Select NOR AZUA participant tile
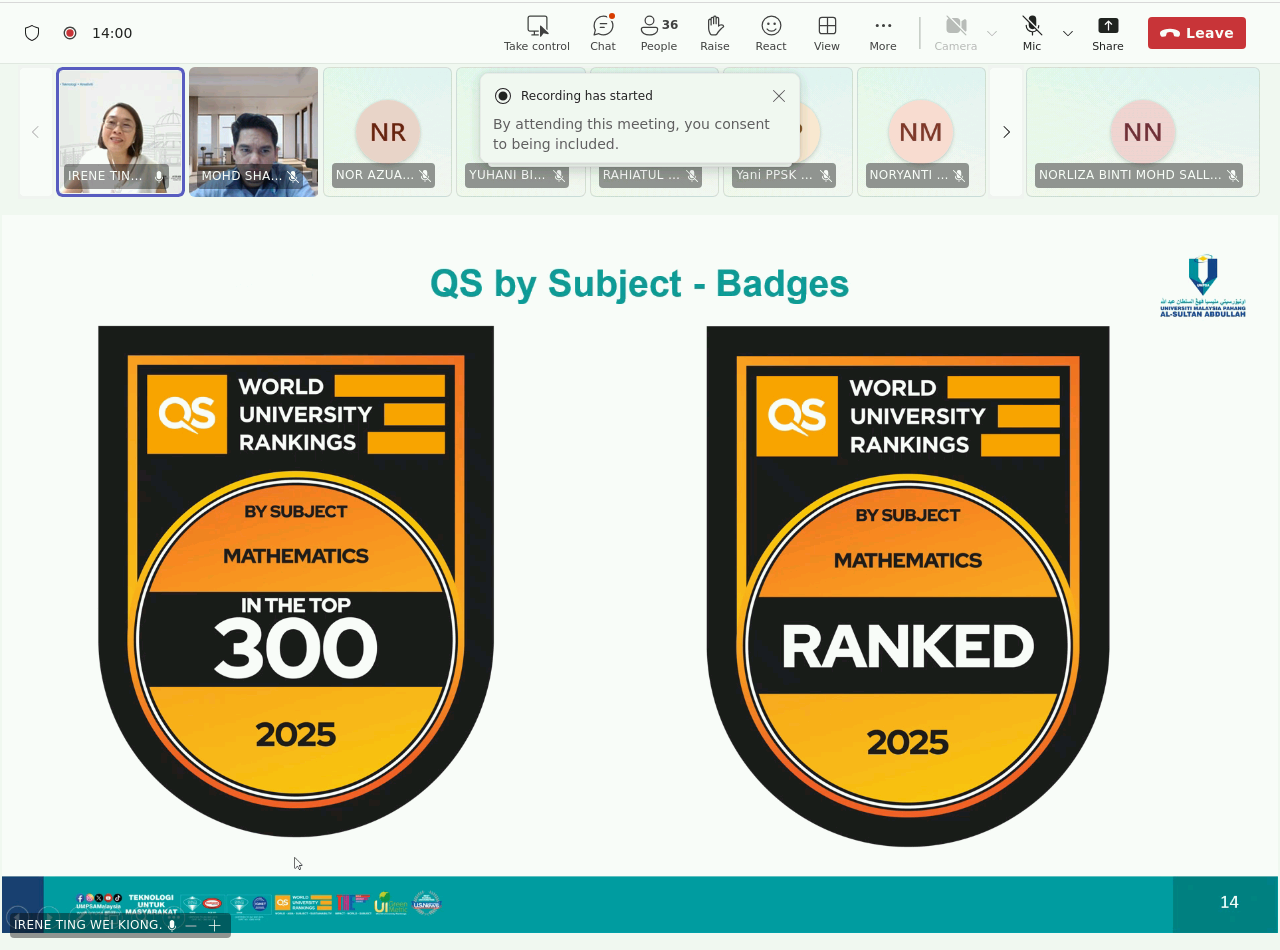Viewport: 1280px width, 950px height. pyautogui.click(x=388, y=132)
